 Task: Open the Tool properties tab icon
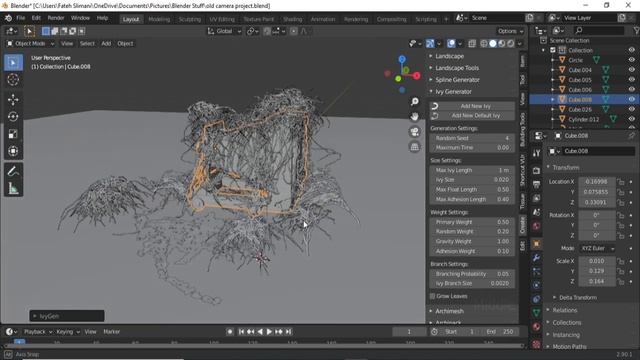[536, 153]
